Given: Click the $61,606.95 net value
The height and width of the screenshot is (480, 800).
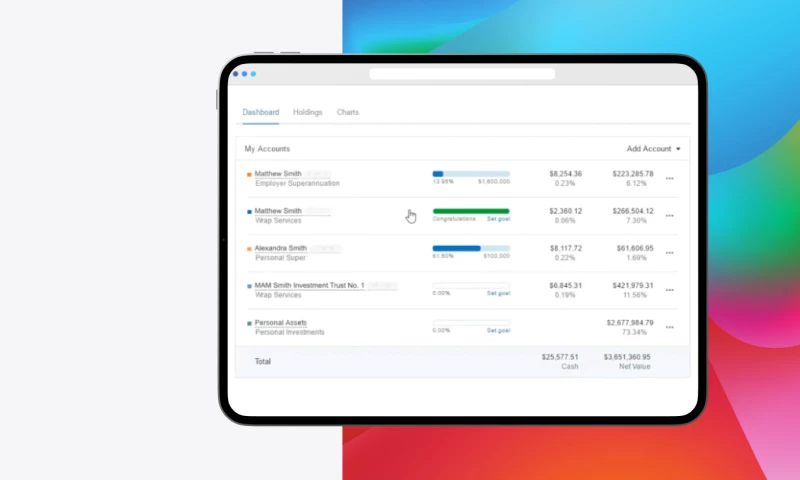Looking at the screenshot, I should (x=635, y=248).
